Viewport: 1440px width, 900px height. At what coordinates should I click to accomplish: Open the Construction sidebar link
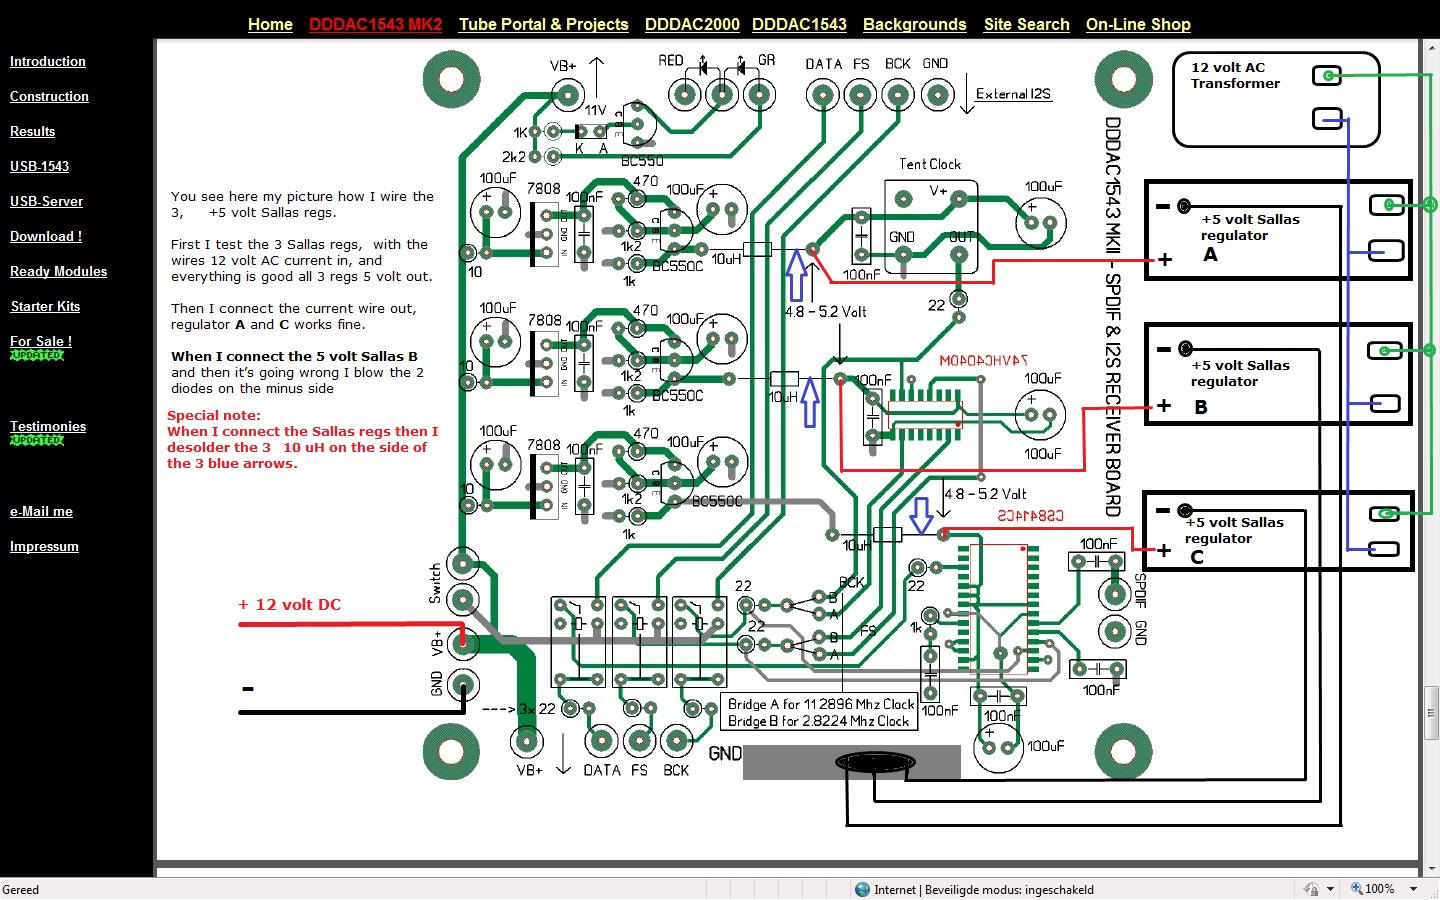point(49,96)
